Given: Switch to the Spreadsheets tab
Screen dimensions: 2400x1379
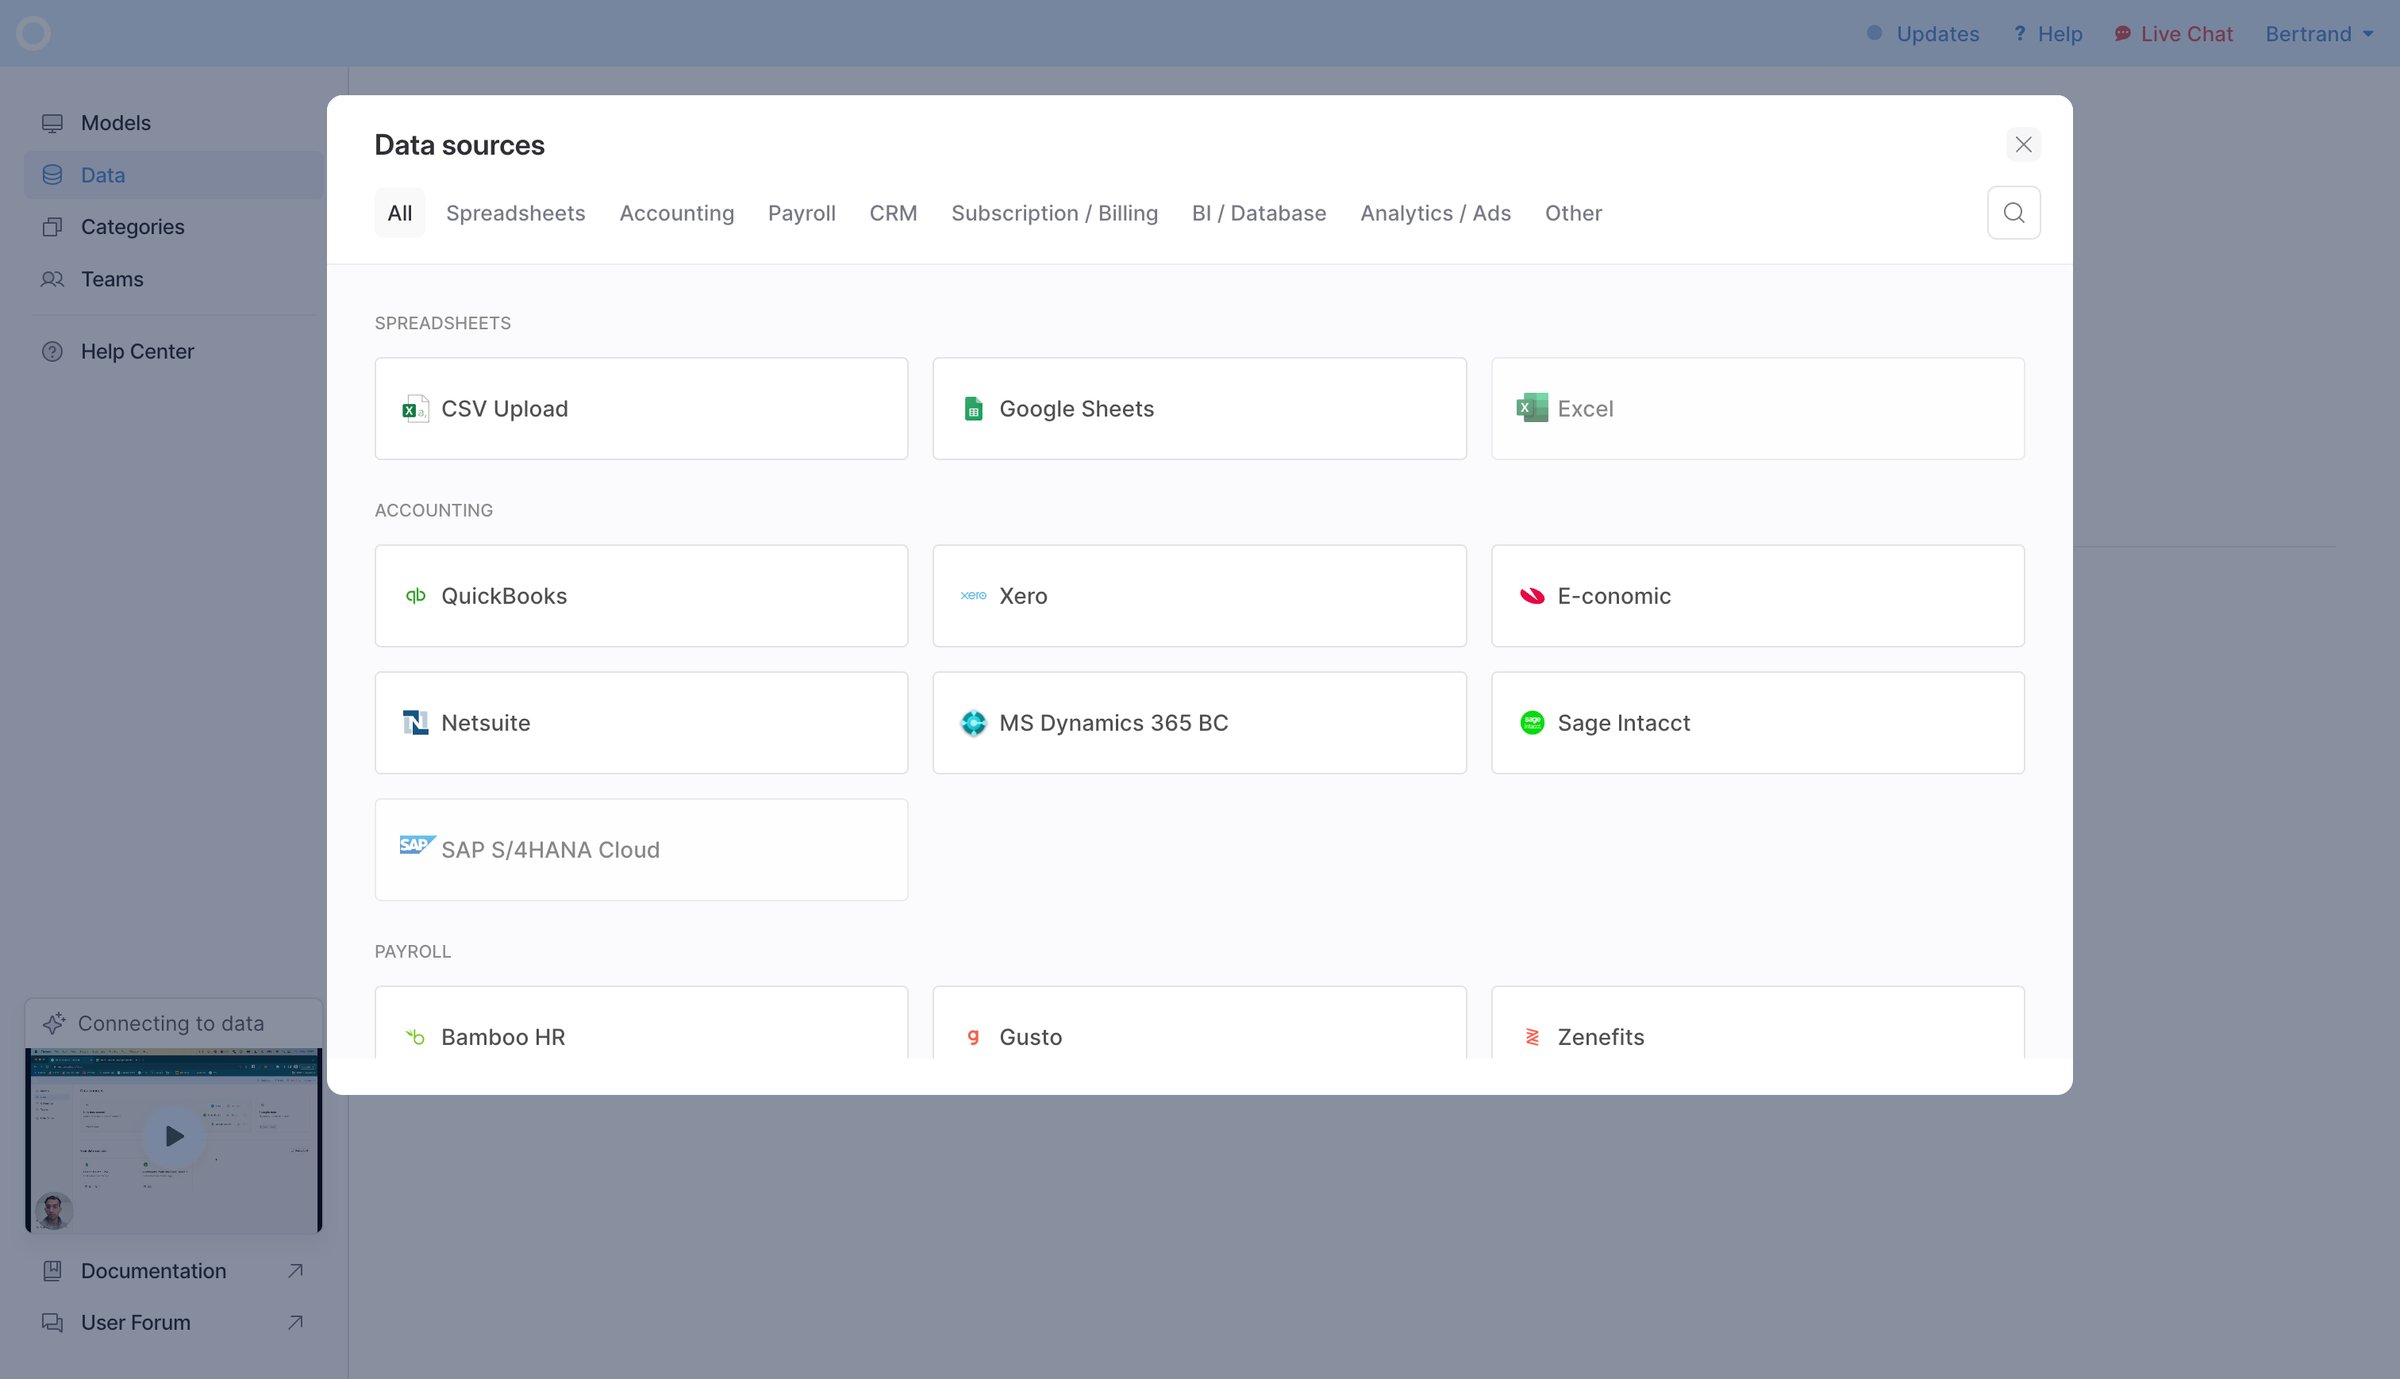Looking at the screenshot, I should [515, 212].
